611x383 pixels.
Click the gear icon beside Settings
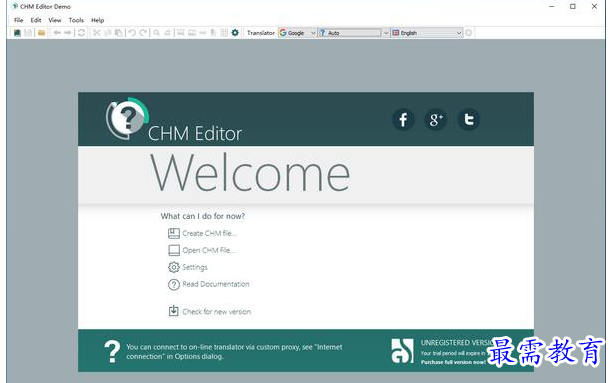coord(174,267)
